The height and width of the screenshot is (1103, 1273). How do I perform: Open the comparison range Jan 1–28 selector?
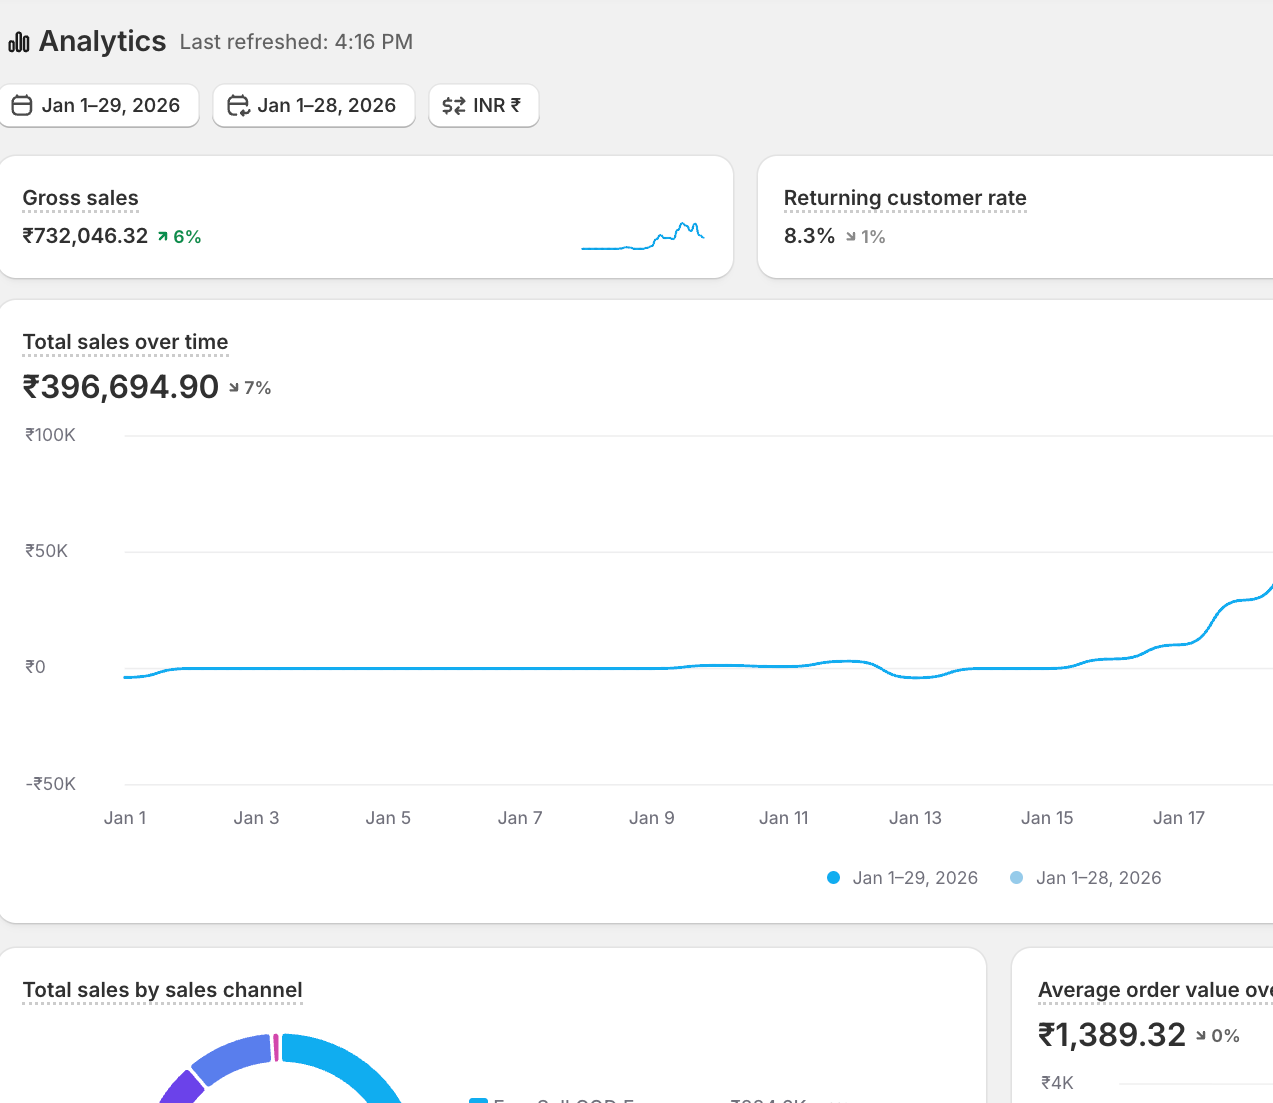click(x=313, y=105)
